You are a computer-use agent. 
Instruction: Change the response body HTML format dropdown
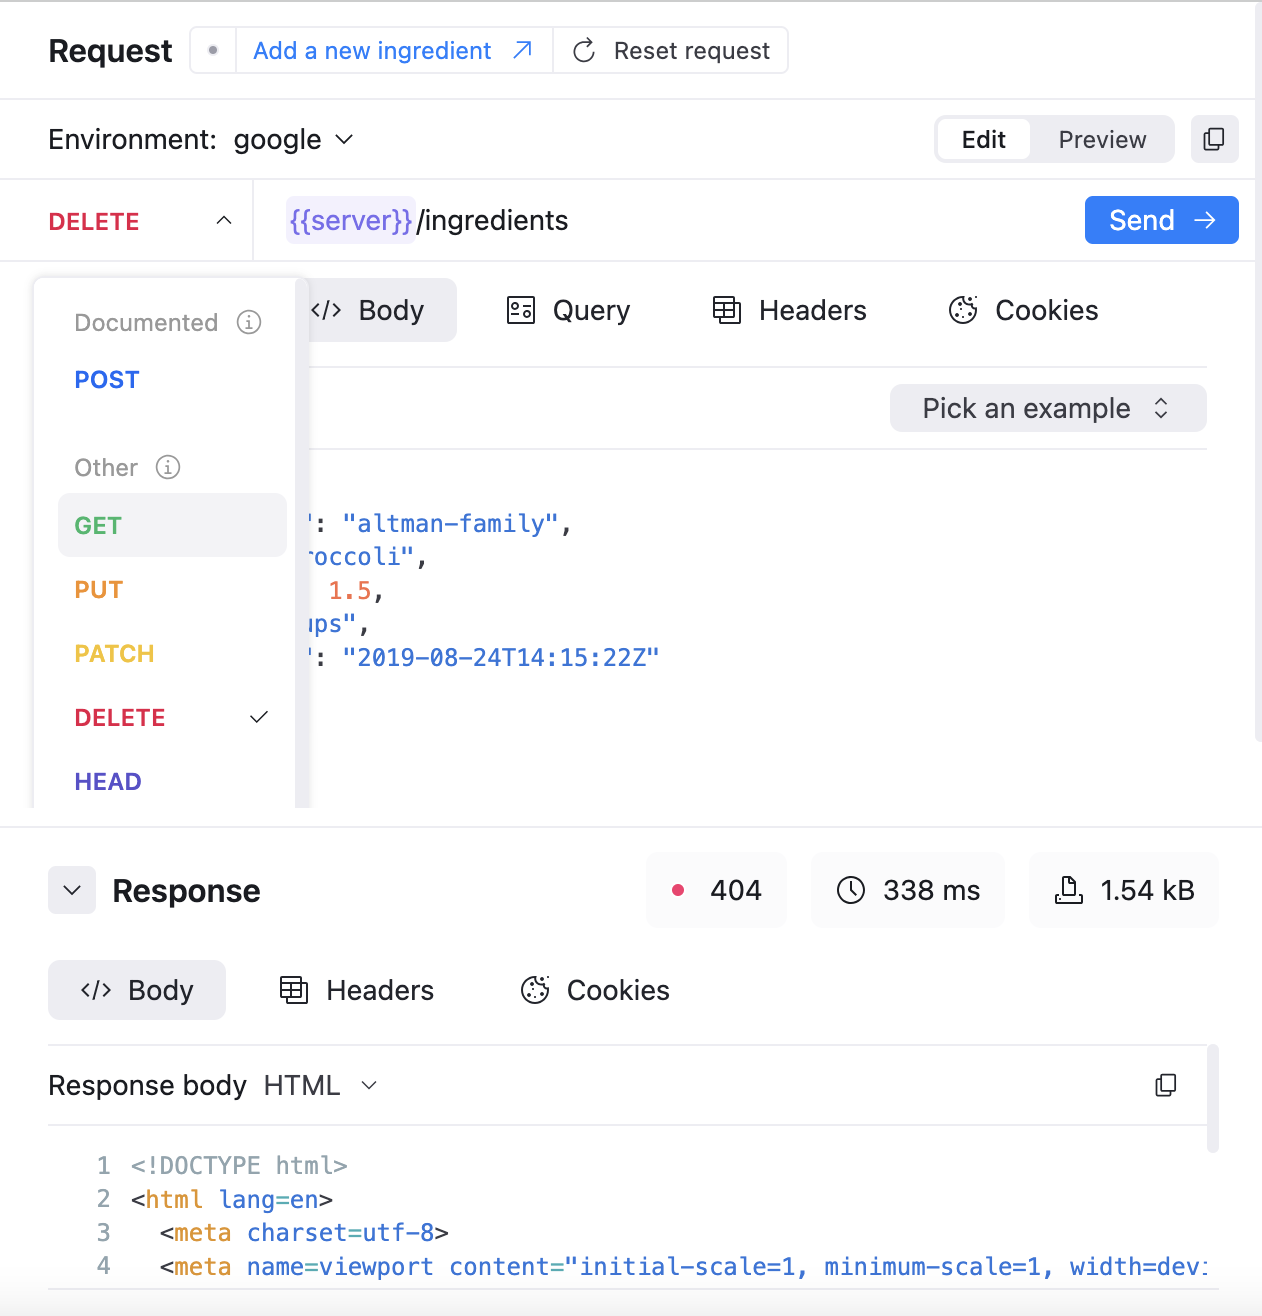[320, 1085]
